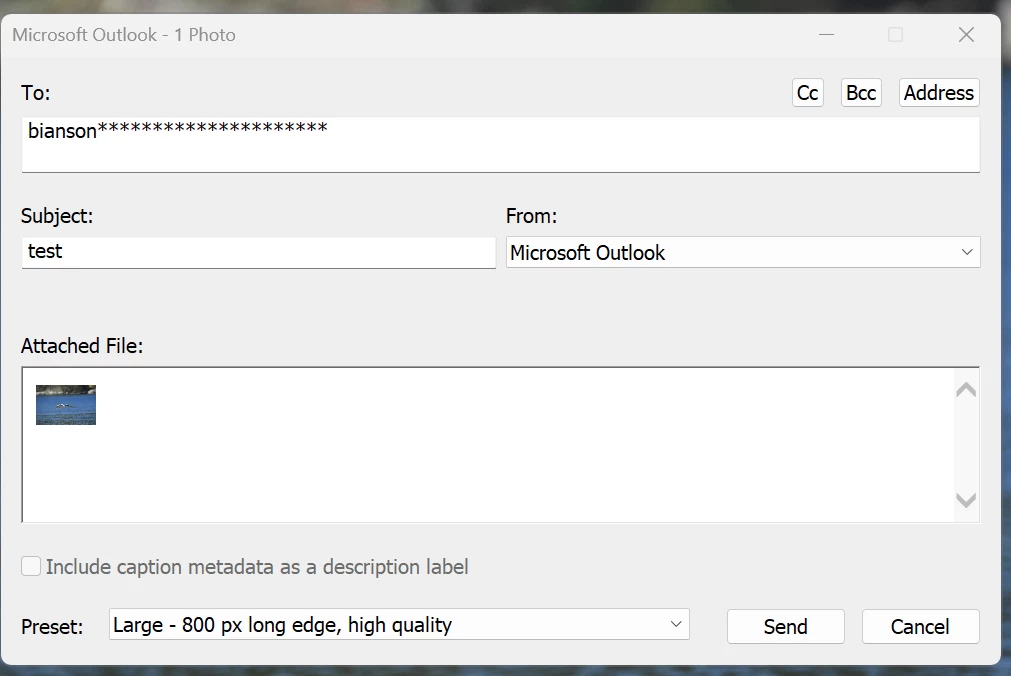Enable include caption metadata checkbox
Viewport: 1011px width, 676px height.
[31, 566]
